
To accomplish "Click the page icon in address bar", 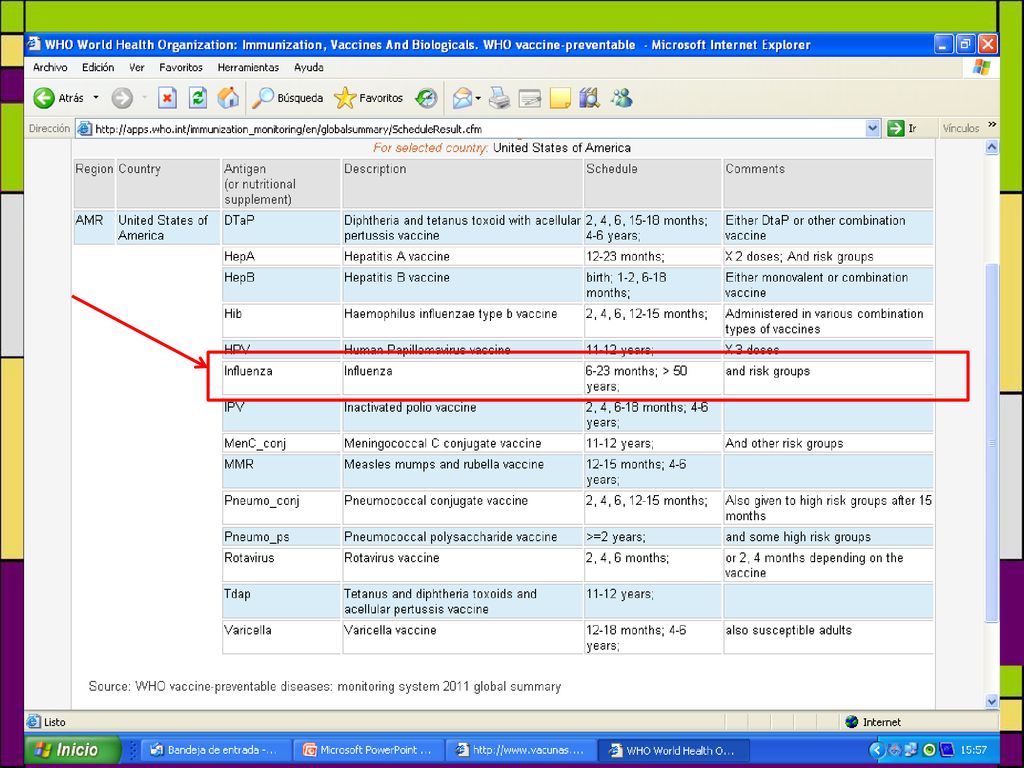I will coord(84,129).
